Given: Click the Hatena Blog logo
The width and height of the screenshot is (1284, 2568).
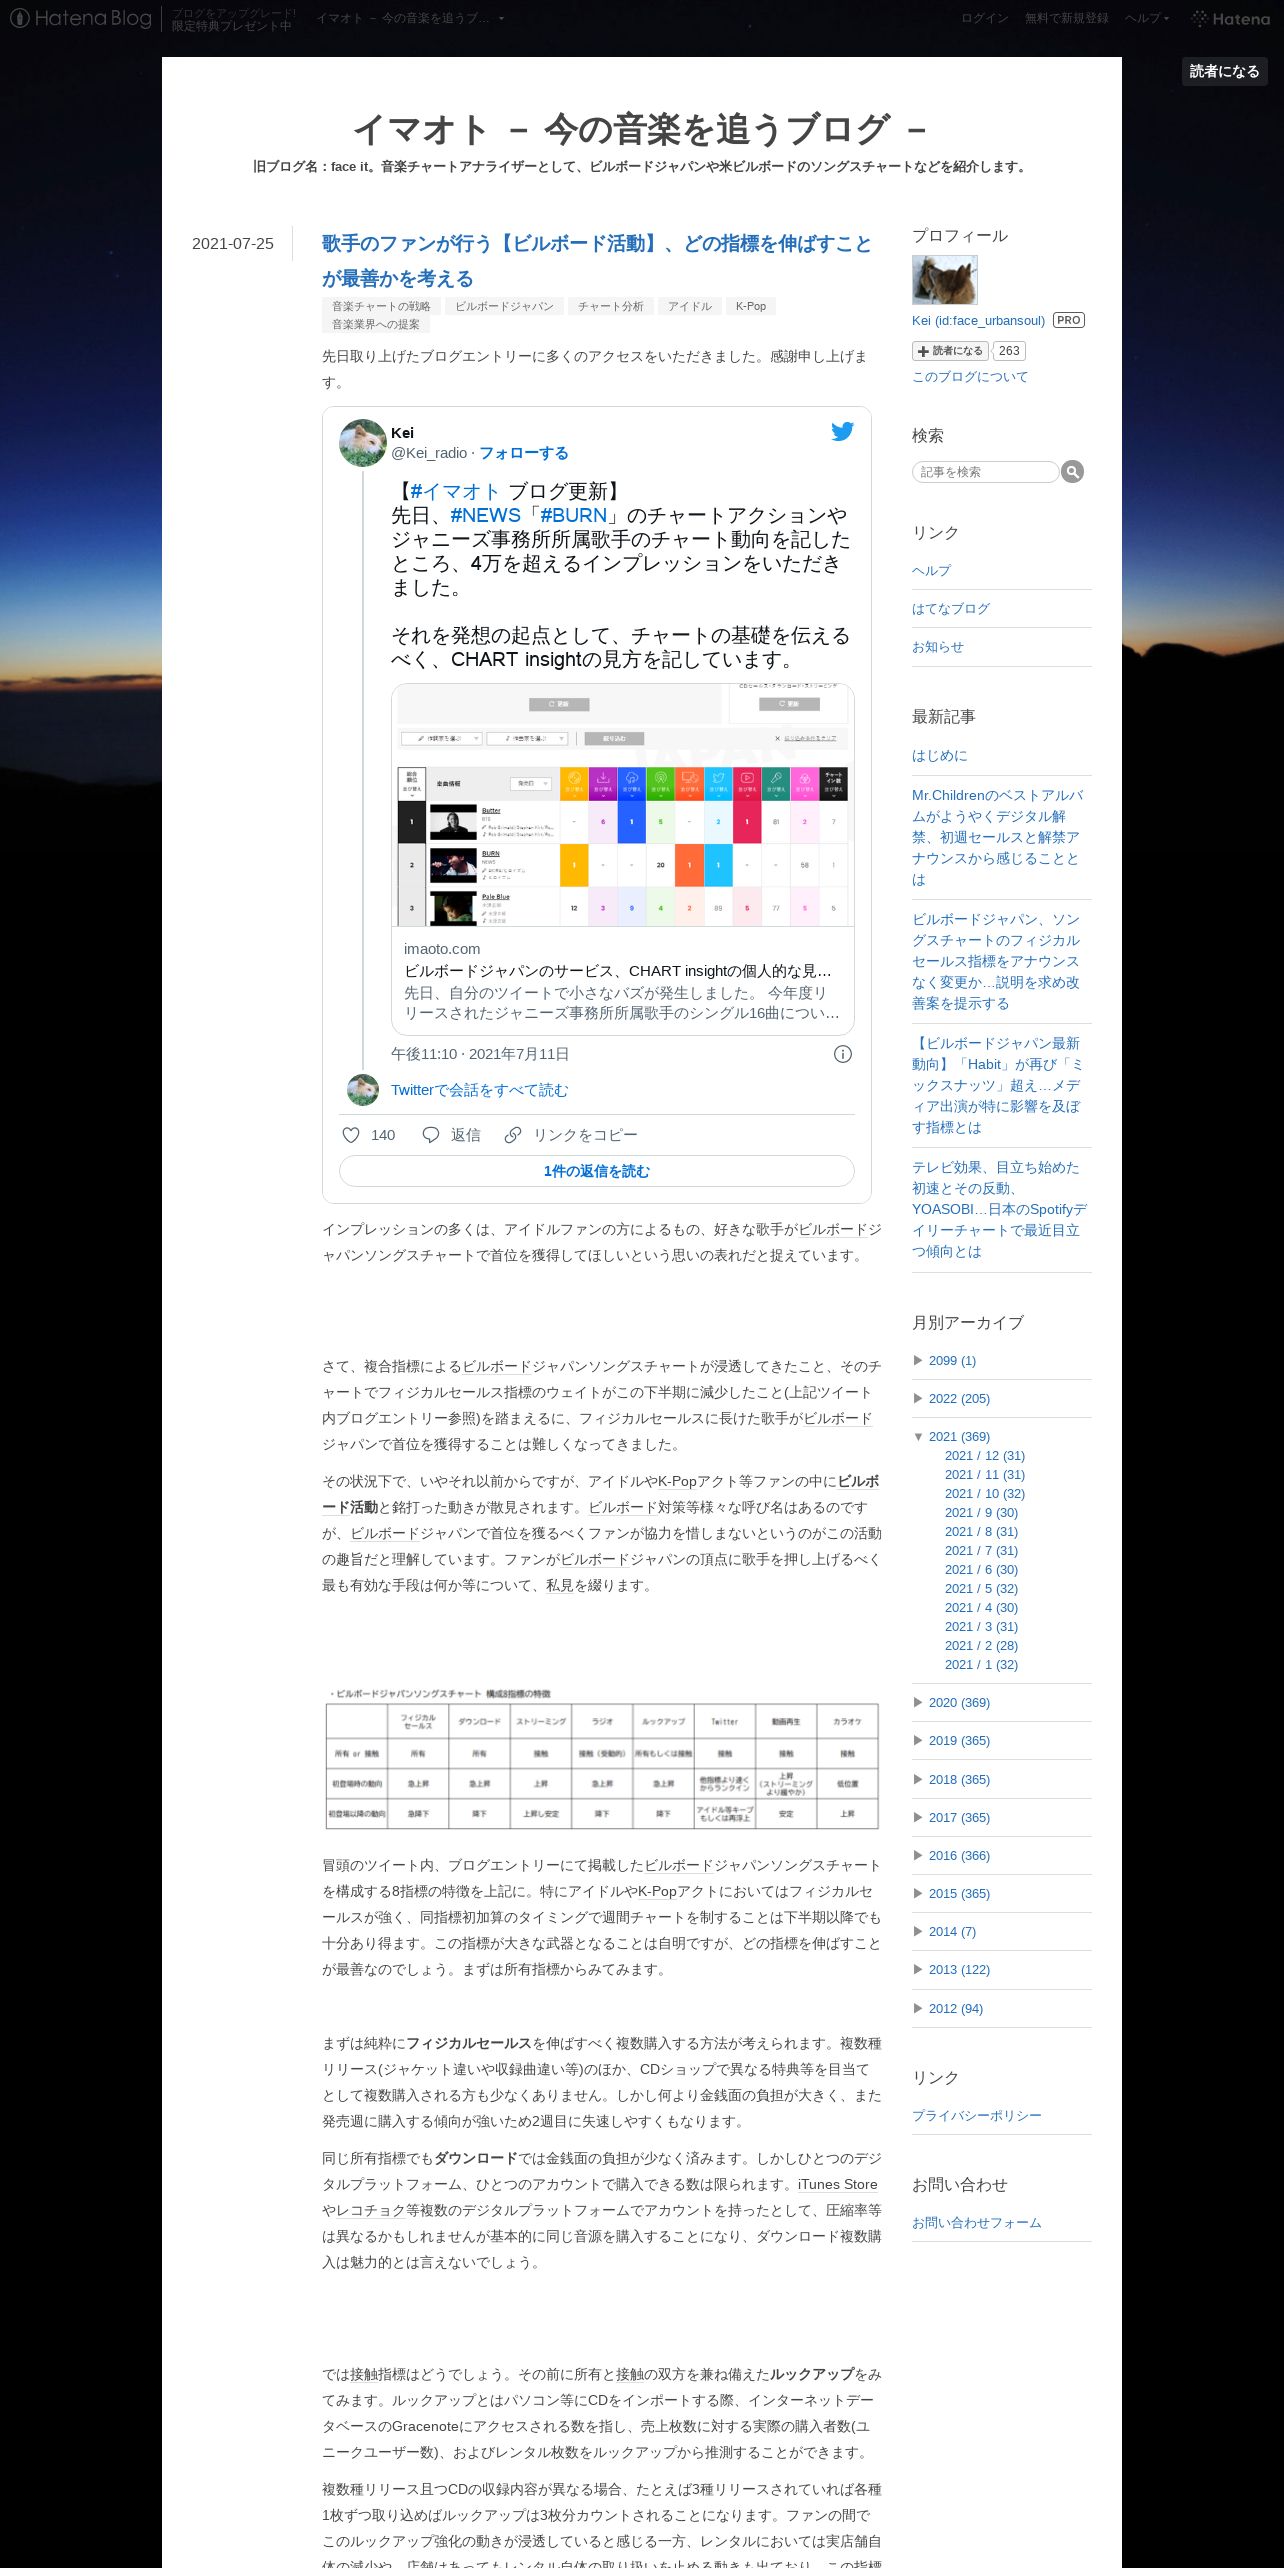Looking at the screenshot, I should [x=81, y=18].
